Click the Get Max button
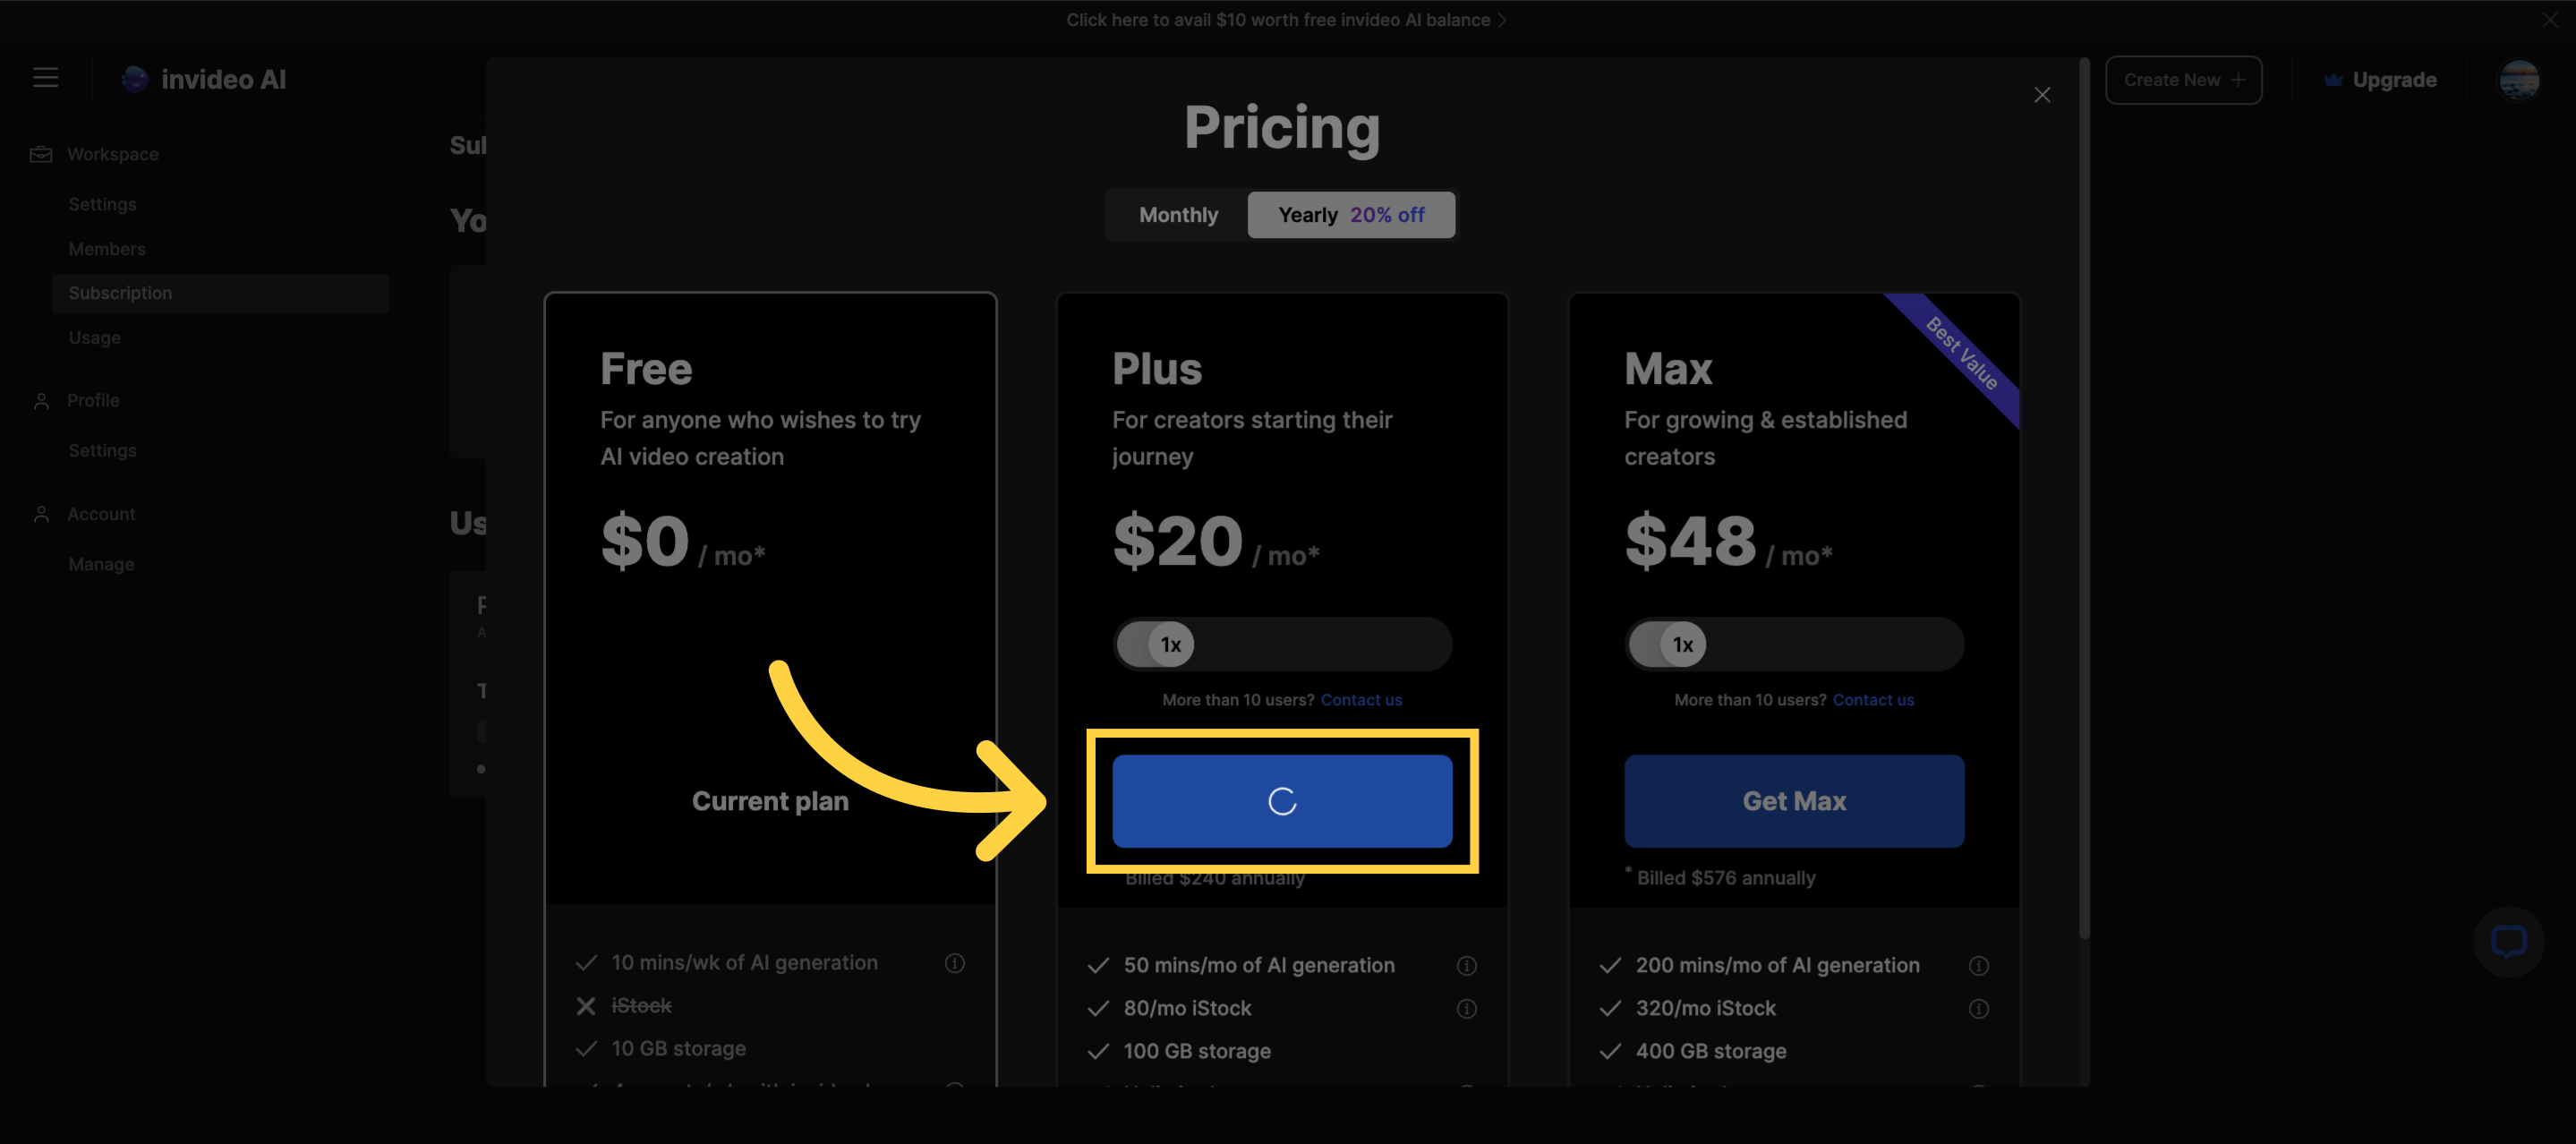 tap(1794, 801)
